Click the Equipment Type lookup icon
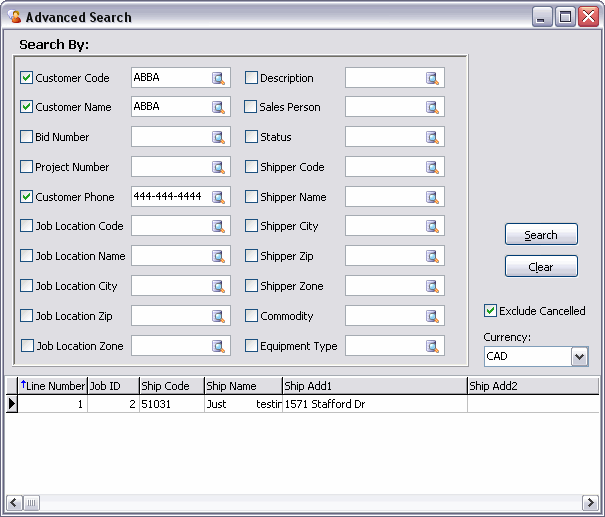Image resolution: width=605 pixels, height=517 pixels. point(432,346)
